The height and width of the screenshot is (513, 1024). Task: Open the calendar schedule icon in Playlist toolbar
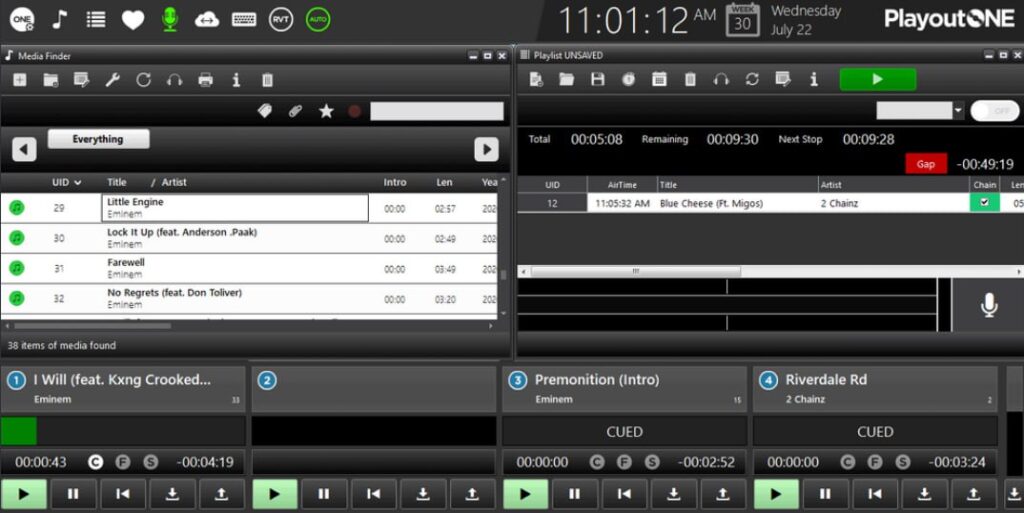(x=660, y=80)
